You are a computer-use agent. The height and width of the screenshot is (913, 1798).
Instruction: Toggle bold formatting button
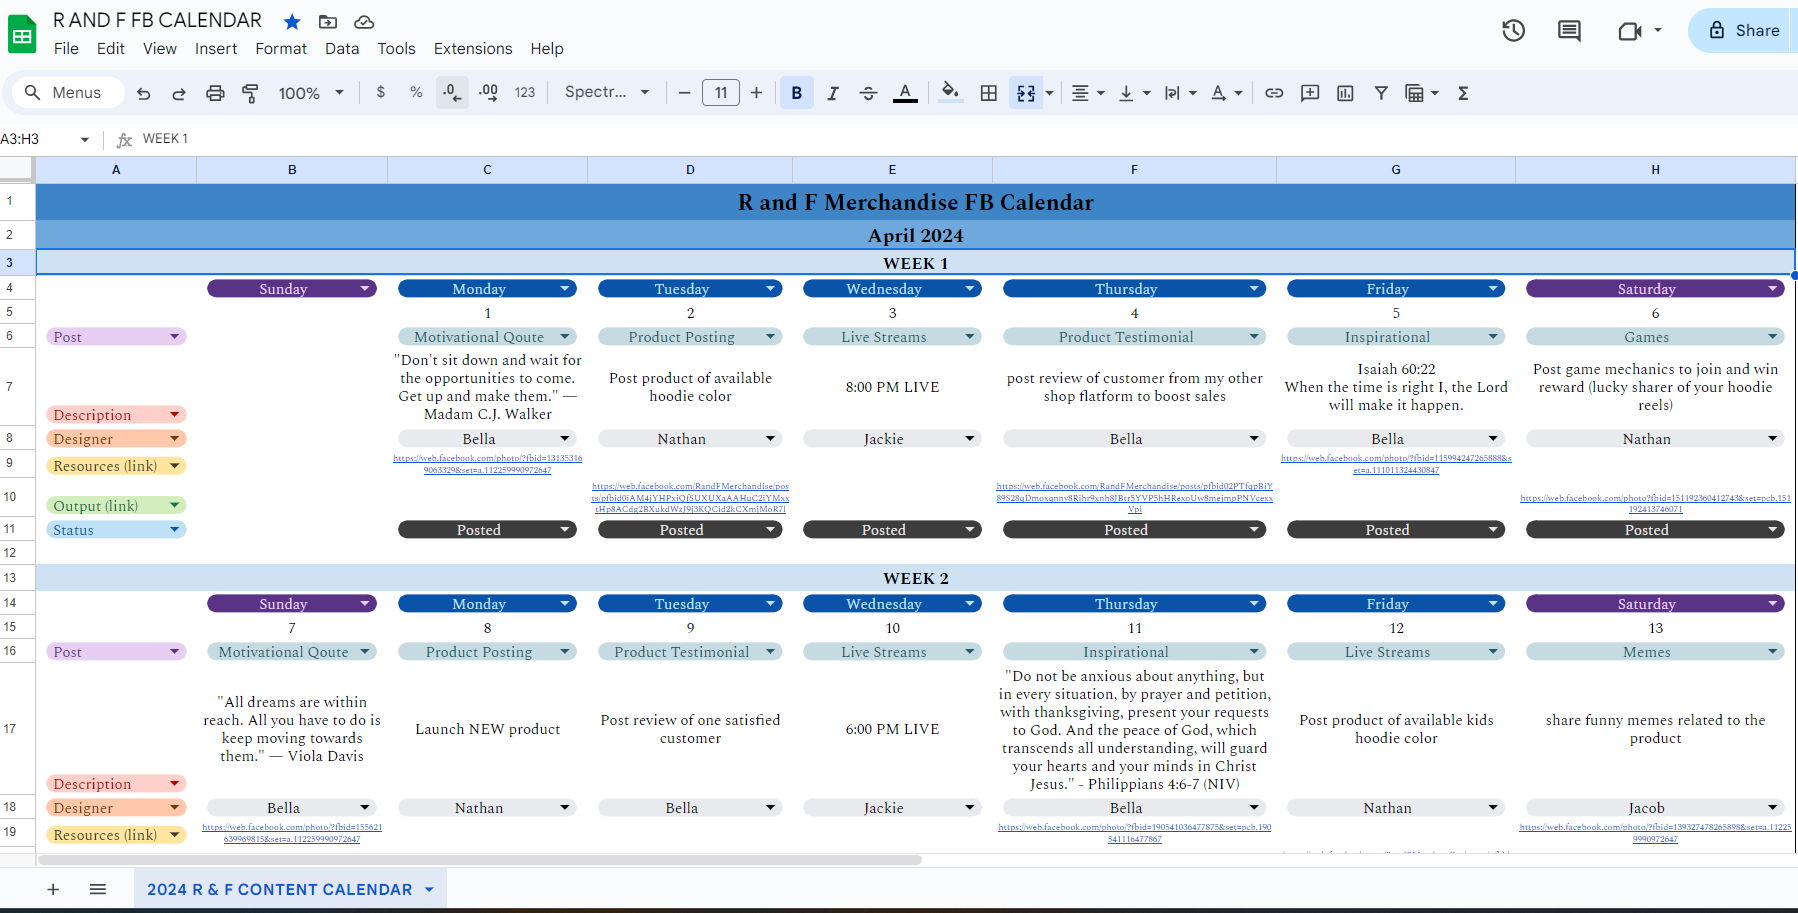[797, 93]
